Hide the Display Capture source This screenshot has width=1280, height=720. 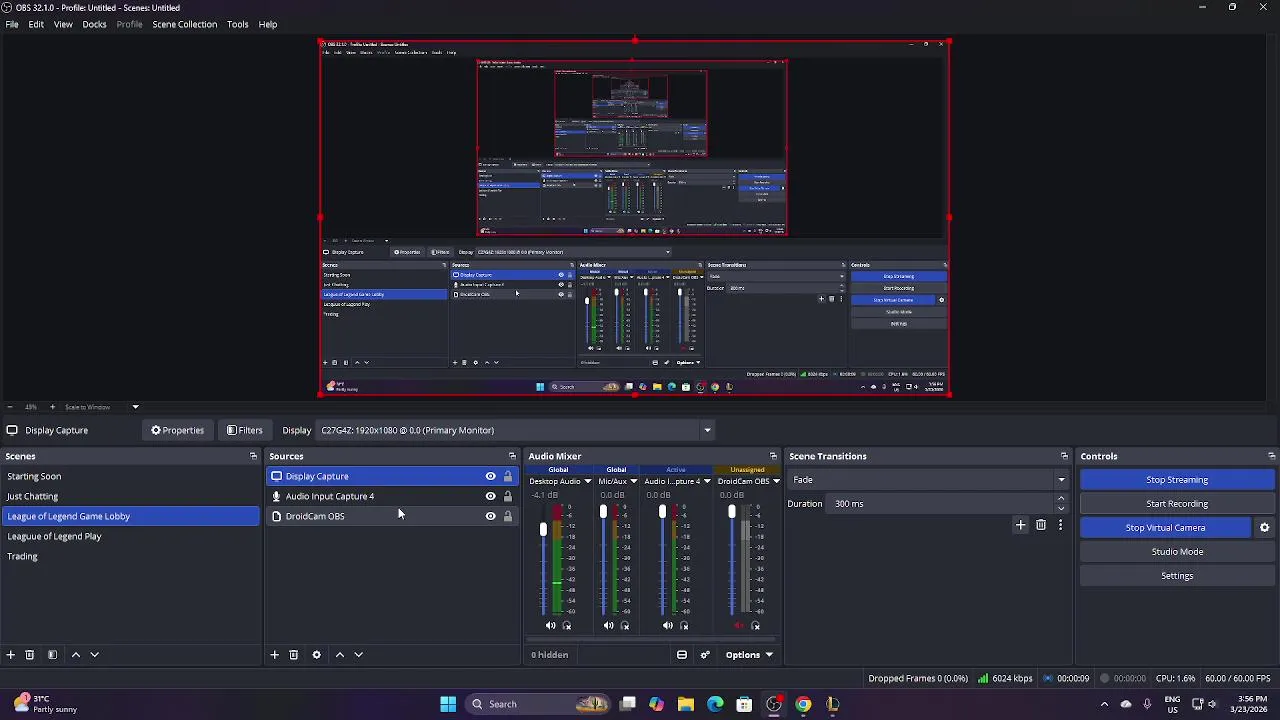click(x=490, y=476)
